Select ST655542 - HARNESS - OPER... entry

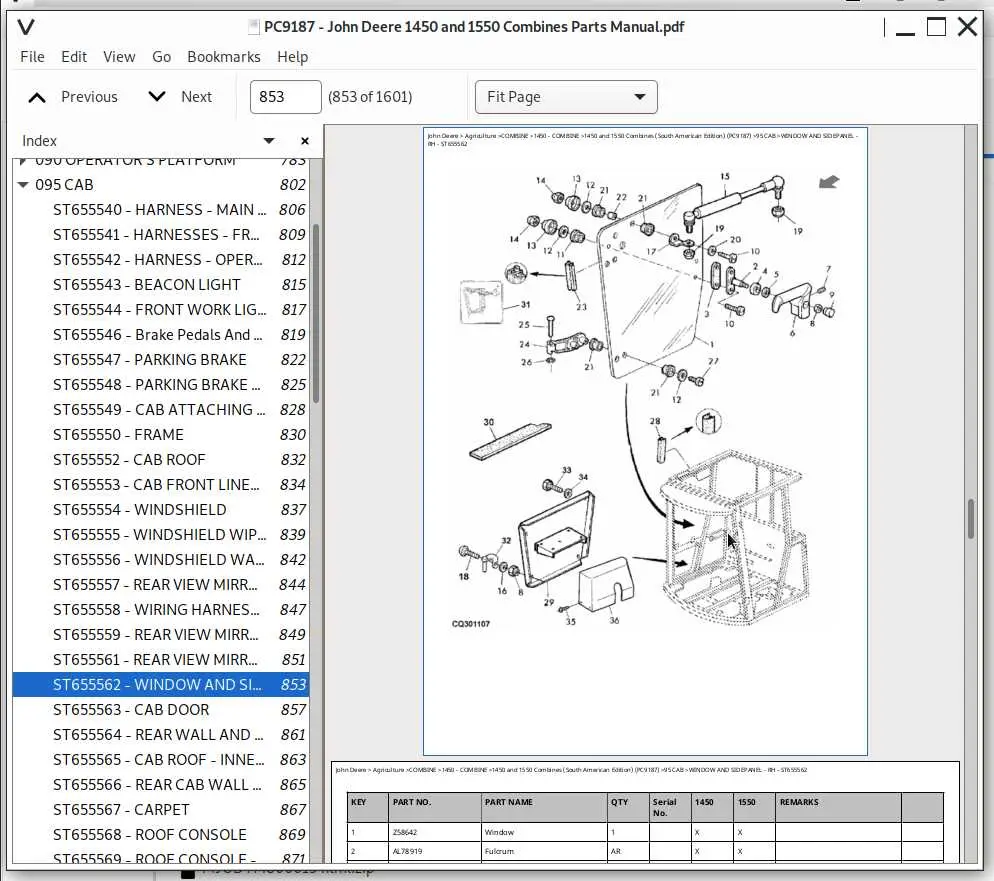click(161, 260)
